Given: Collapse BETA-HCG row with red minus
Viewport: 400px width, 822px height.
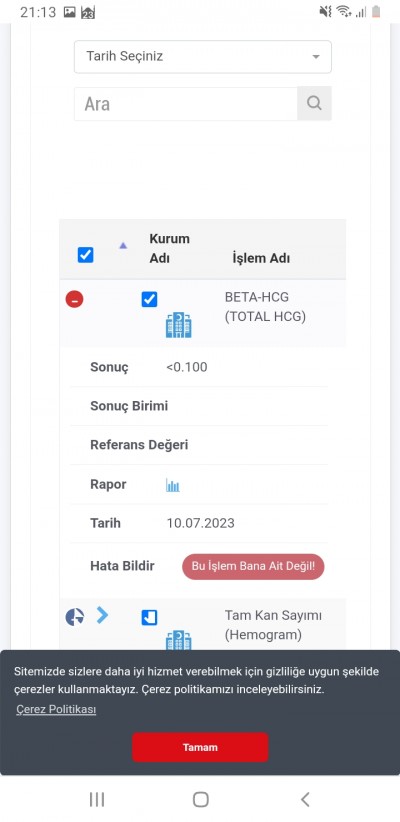Looking at the screenshot, I should 74,299.
